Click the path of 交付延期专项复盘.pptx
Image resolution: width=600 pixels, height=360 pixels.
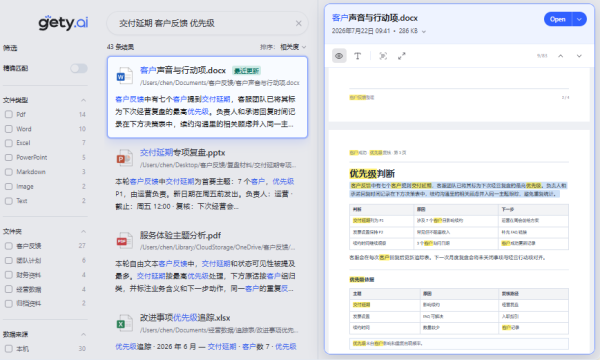pyautogui.click(x=218, y=165)
